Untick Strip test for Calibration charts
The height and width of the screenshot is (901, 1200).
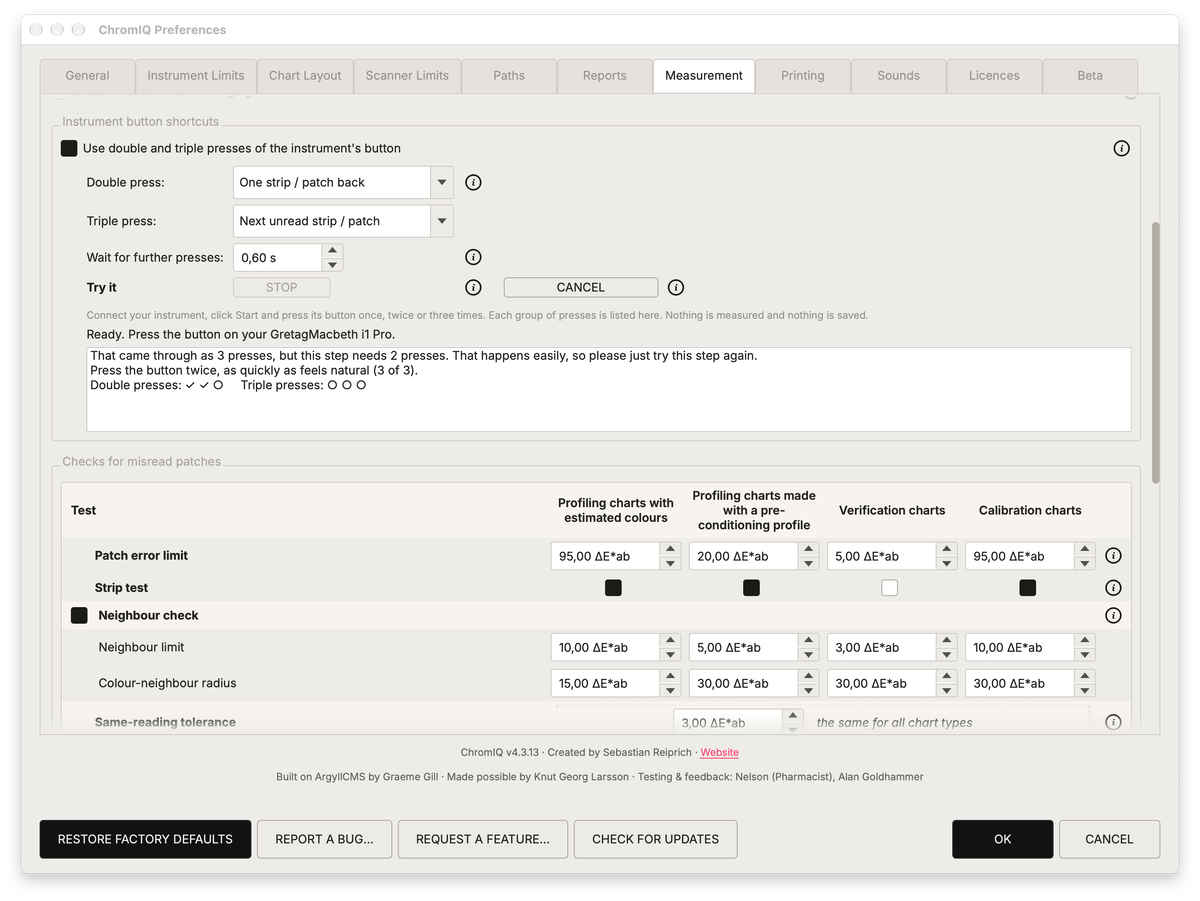1027,588
